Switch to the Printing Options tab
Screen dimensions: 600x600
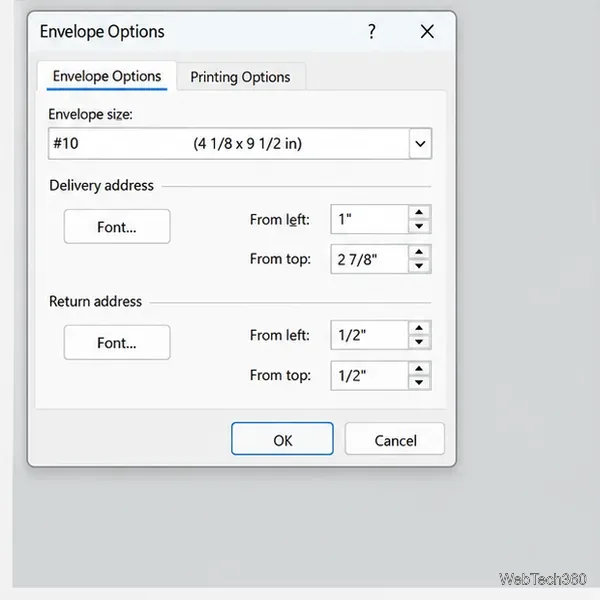(240, 77)
